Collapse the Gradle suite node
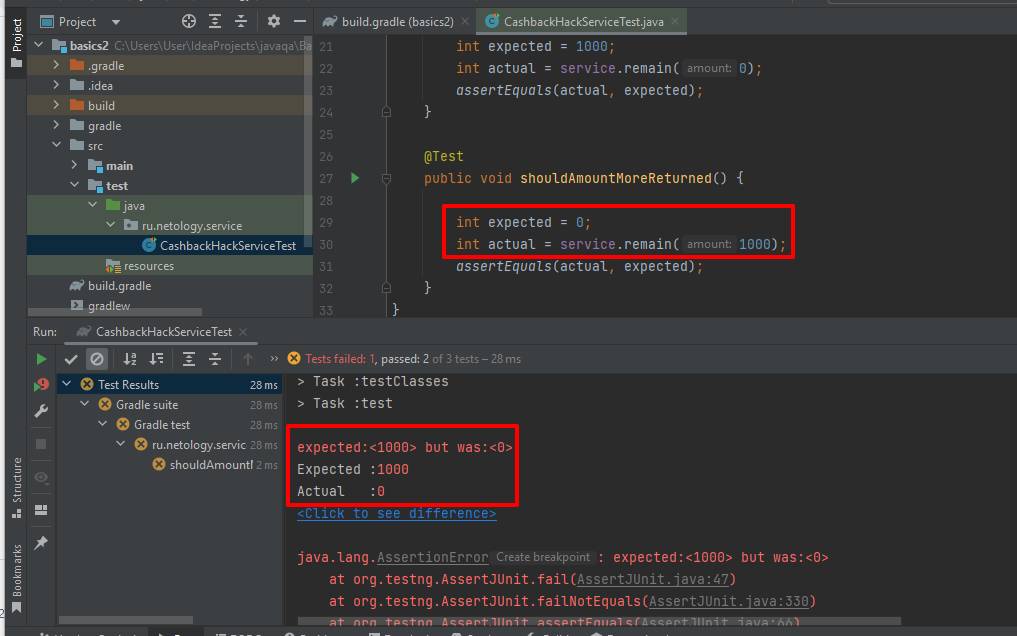 coord(84,403)
